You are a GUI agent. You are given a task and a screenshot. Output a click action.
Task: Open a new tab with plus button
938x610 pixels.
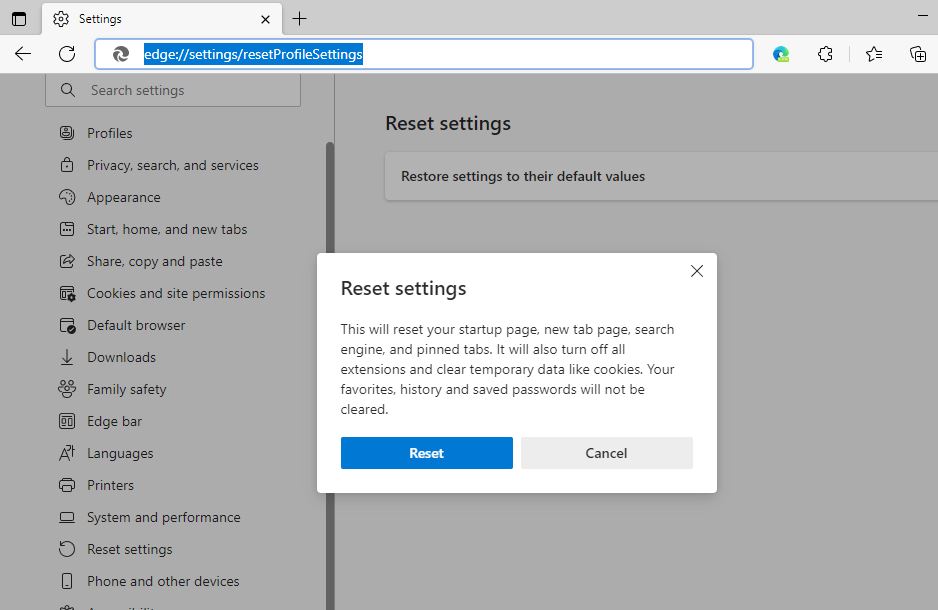299,19
